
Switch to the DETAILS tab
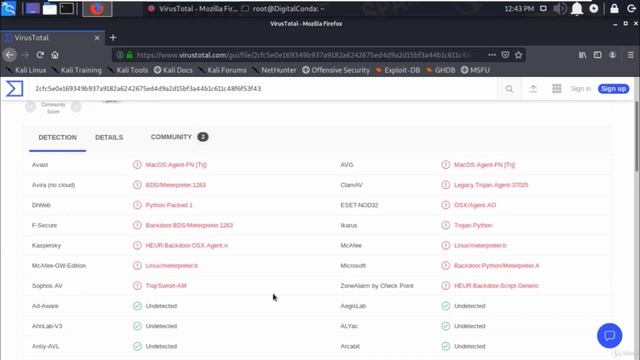point(109,138)
